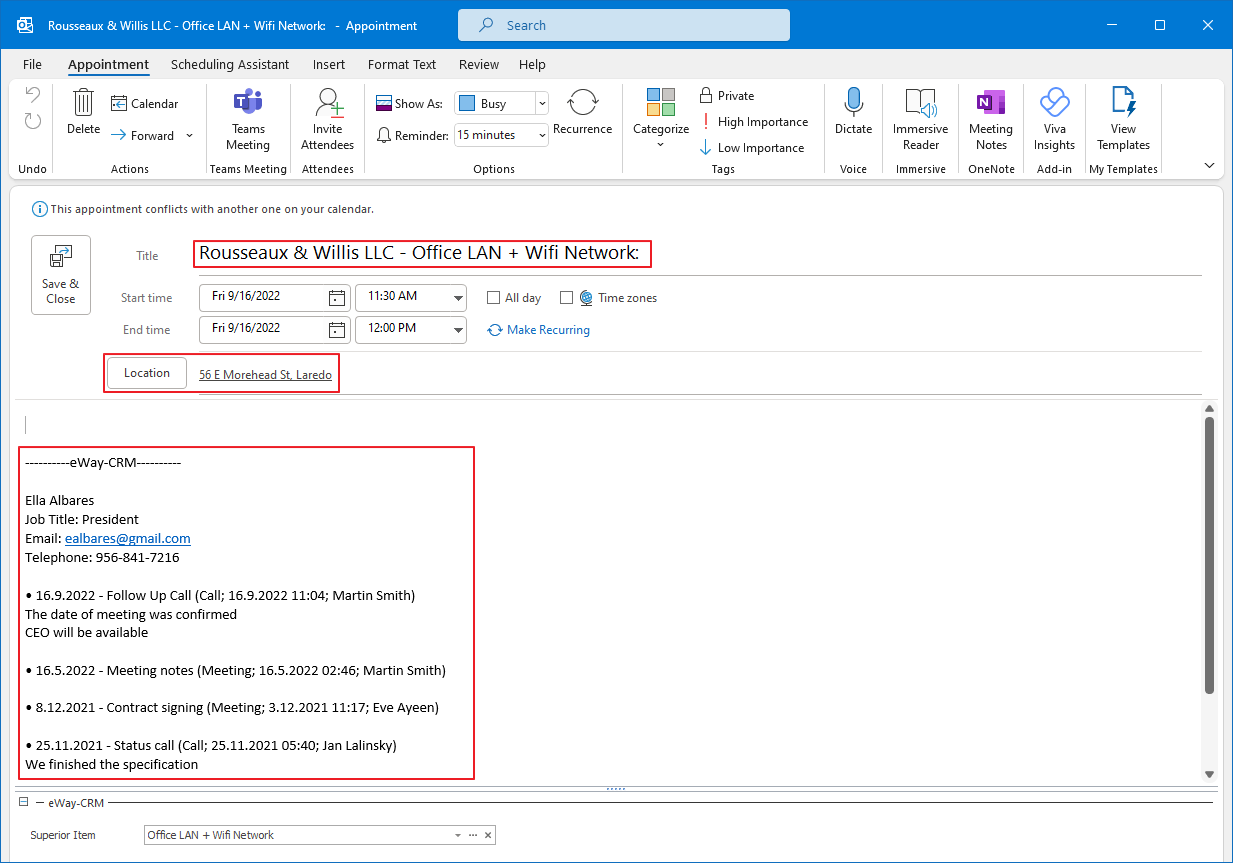Launch Immersive Reader
Image resolution: width=1233 pixels, height=863 pixels.
(x=921, y=119)
